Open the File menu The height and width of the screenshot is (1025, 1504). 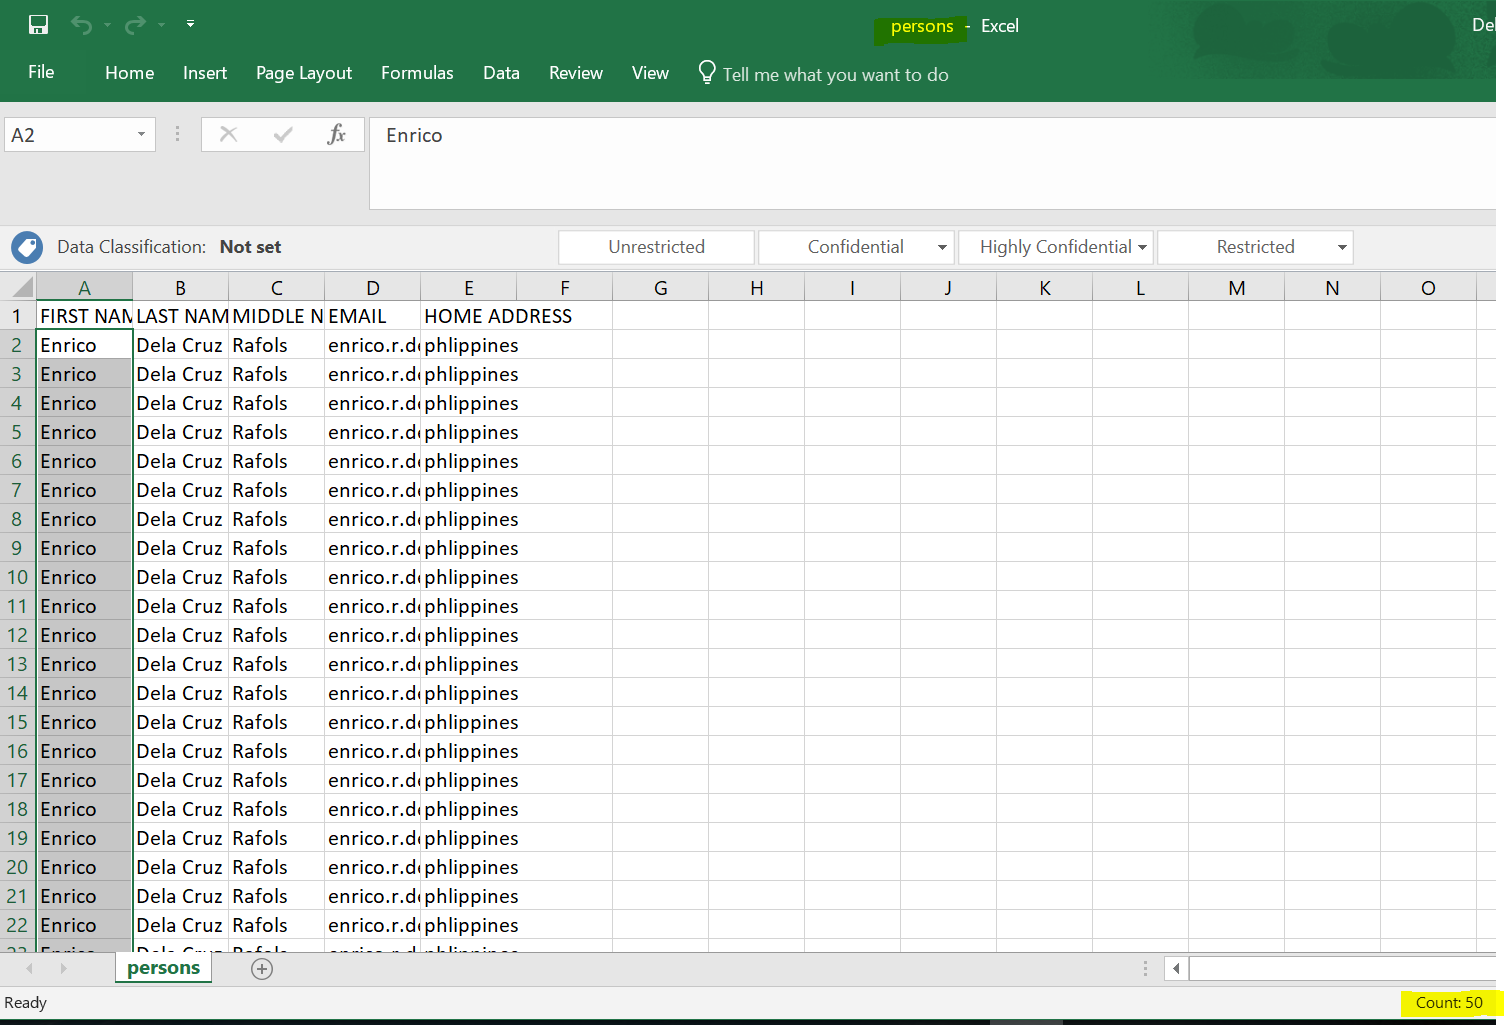[x=41, y=72]
